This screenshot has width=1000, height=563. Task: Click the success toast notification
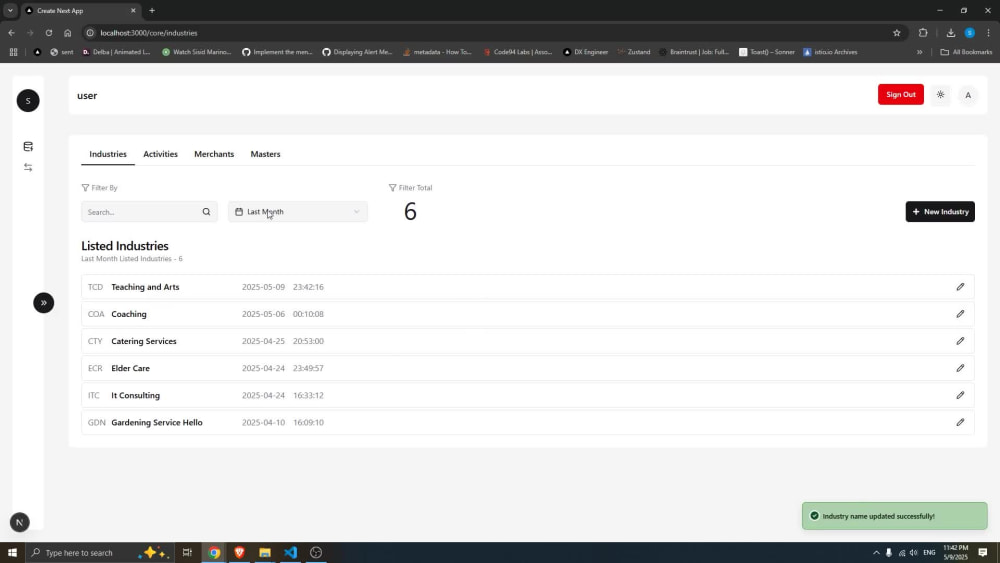pyautogui.click(x=894, y=516)
